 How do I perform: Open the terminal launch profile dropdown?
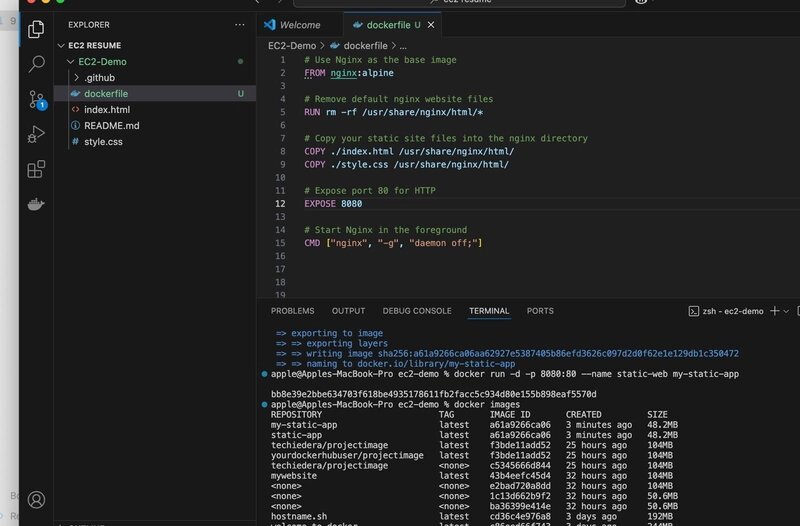(786, 311)
